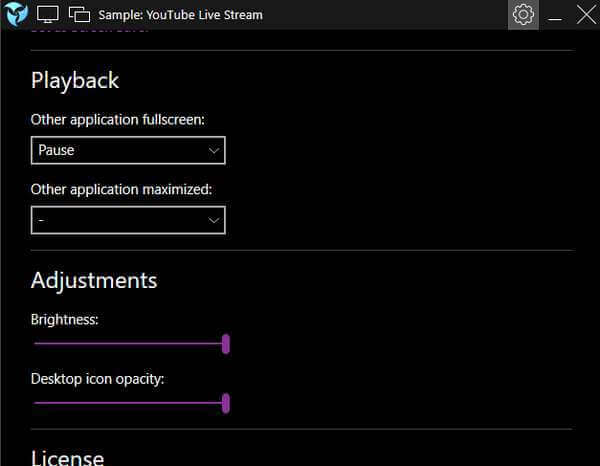Screen dimensions: 600x466
Task: Click the Playback section heading
Action: point(75,81)
